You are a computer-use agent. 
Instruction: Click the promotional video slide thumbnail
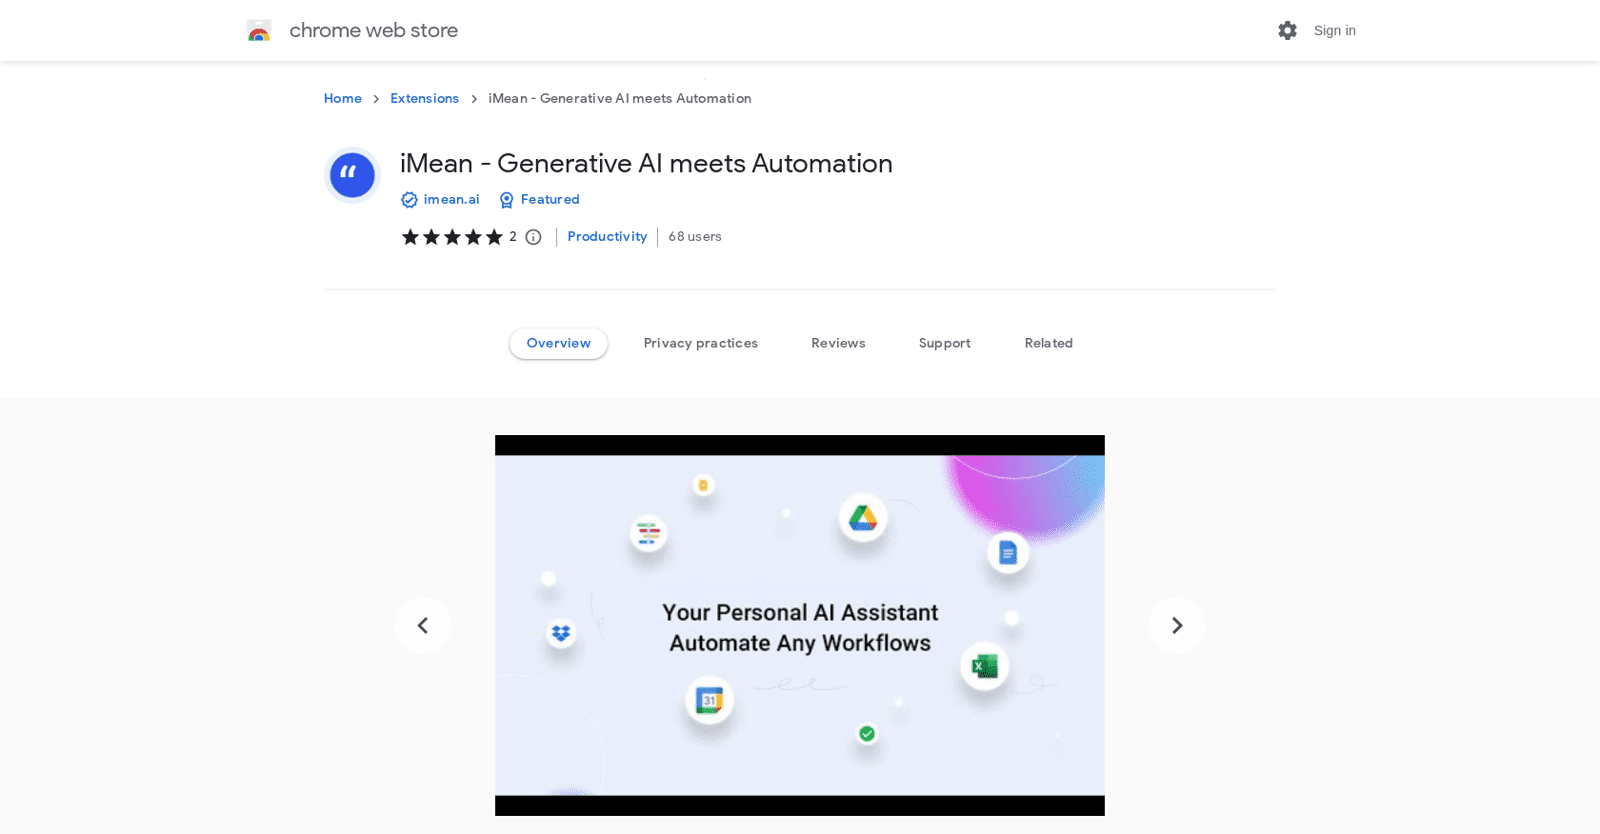pyautogui.click(x=800, y=625)
